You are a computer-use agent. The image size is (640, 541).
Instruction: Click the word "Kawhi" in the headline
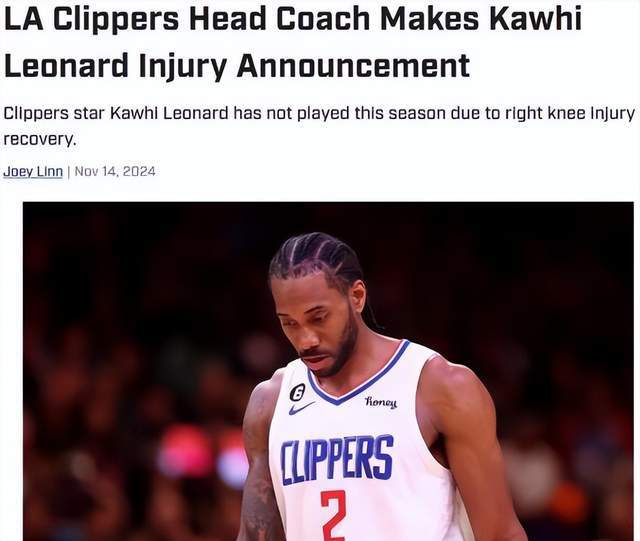pyautogui.click(x=536, y=19)
